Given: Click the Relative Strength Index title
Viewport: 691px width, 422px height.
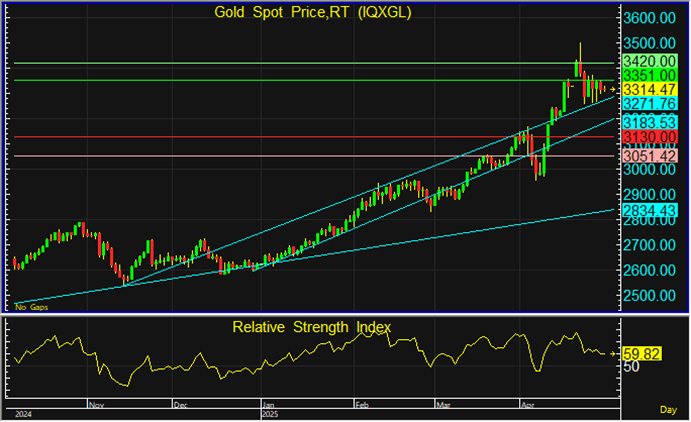Looking at the screenshot, I should pos(311,327).
